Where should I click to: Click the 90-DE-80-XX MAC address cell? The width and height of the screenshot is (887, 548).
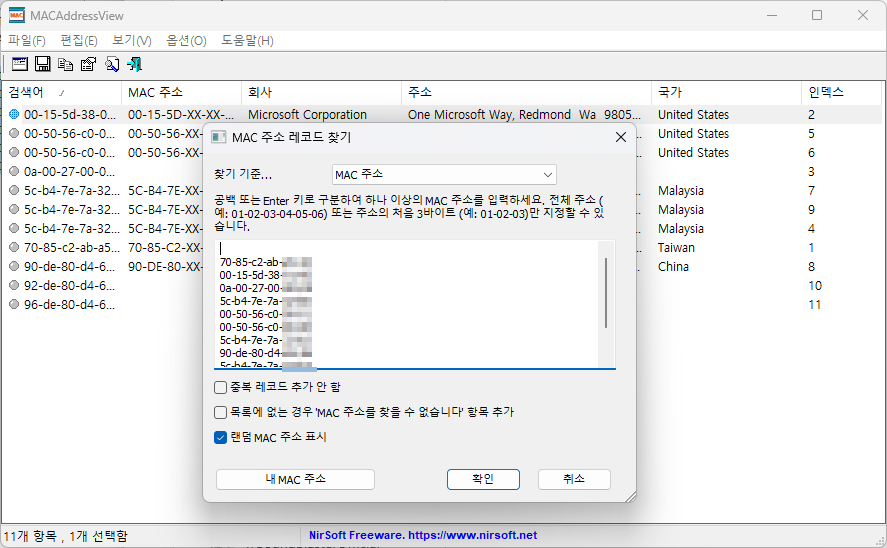[x=165, y=266]
